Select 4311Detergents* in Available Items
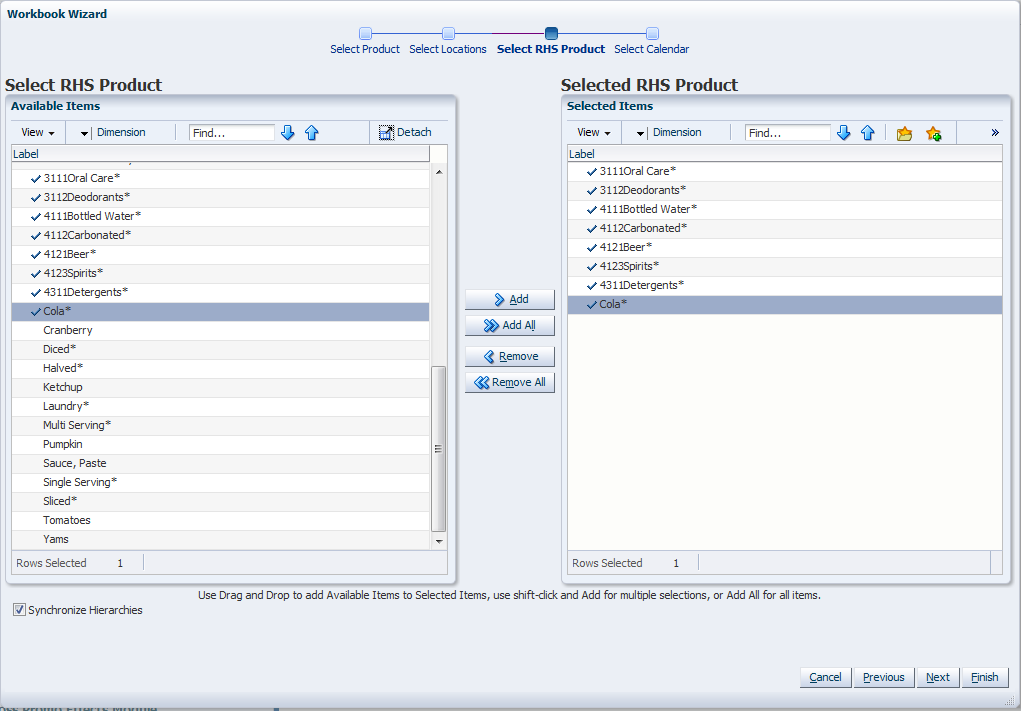The image size is (1021, 711). point(220,292)
